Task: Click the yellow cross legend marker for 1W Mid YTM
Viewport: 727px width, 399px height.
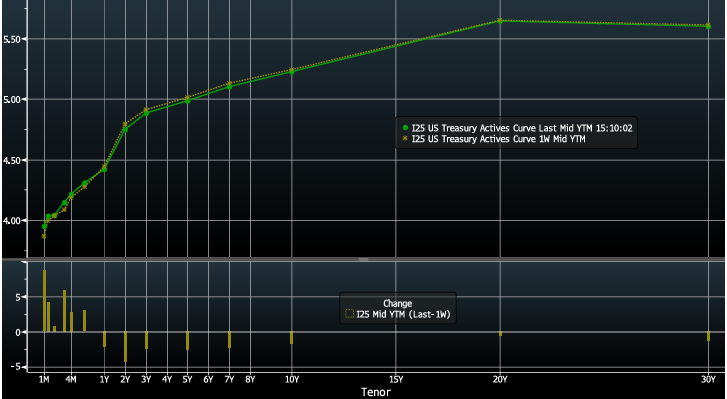Action: tap(405, 139)
